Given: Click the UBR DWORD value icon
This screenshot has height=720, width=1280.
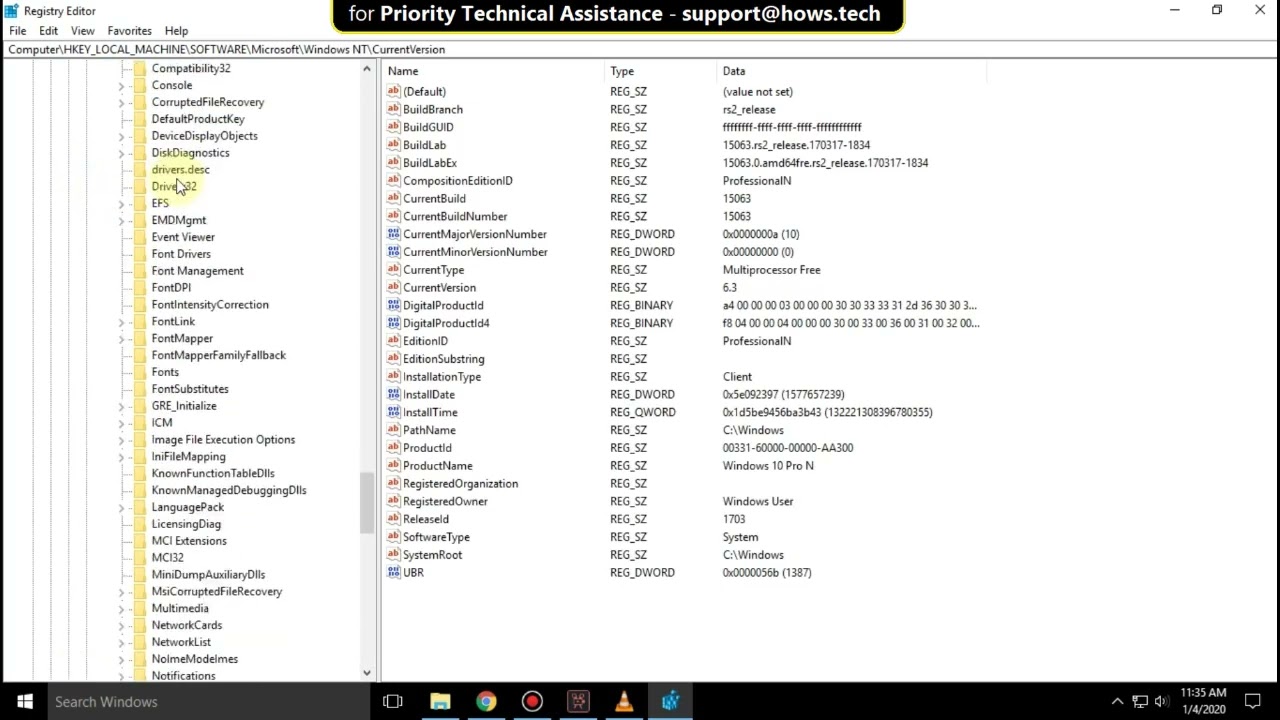Looking at the screenshot, I should coord(393,572).
